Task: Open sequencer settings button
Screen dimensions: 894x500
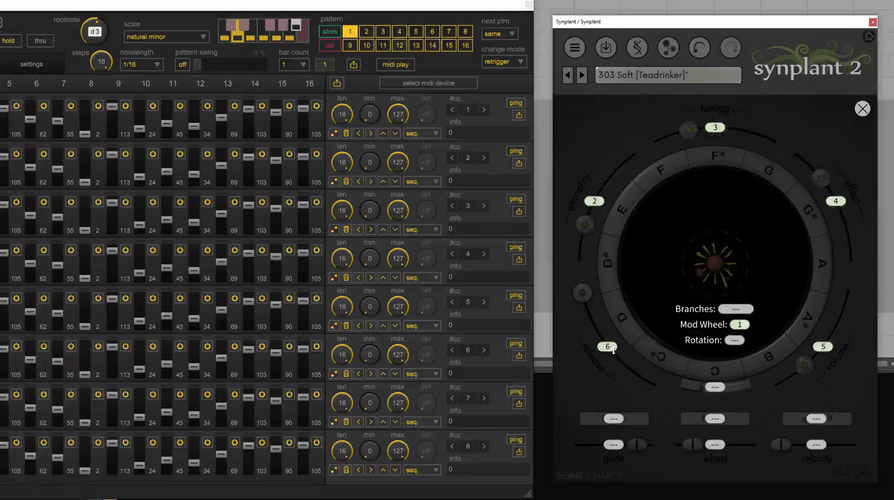Action: click(31, 64)
